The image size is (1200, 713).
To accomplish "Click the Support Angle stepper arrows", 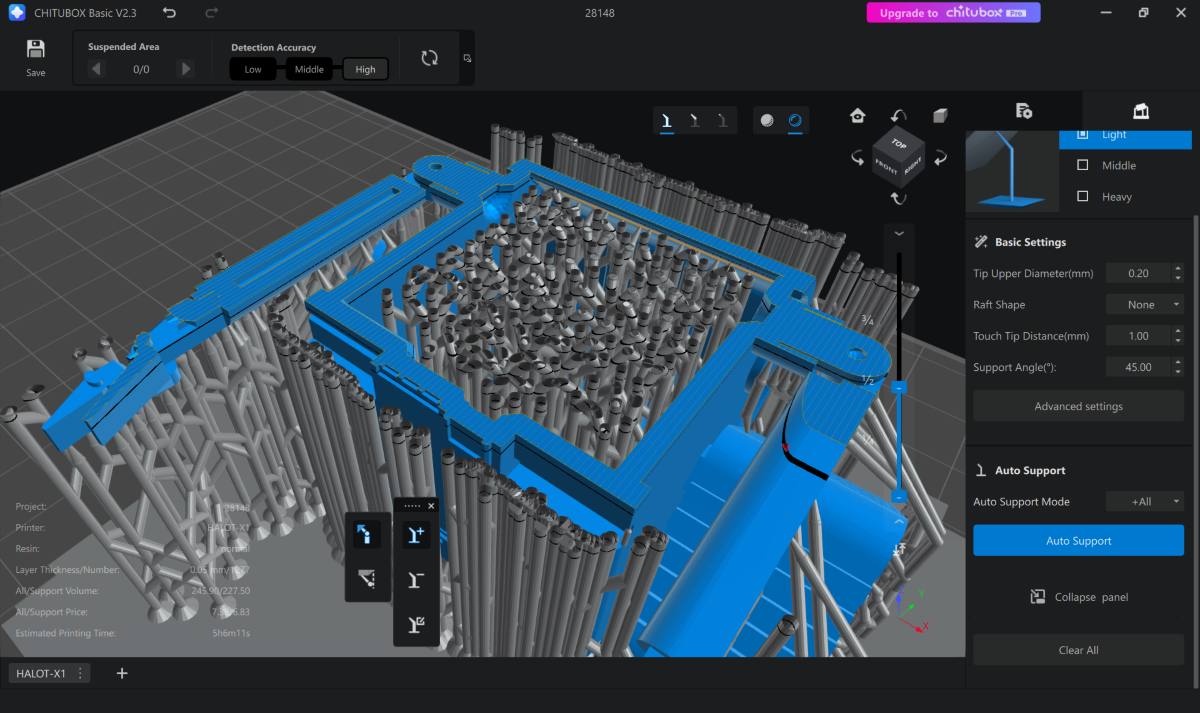I will click(x=1177, y=367).
